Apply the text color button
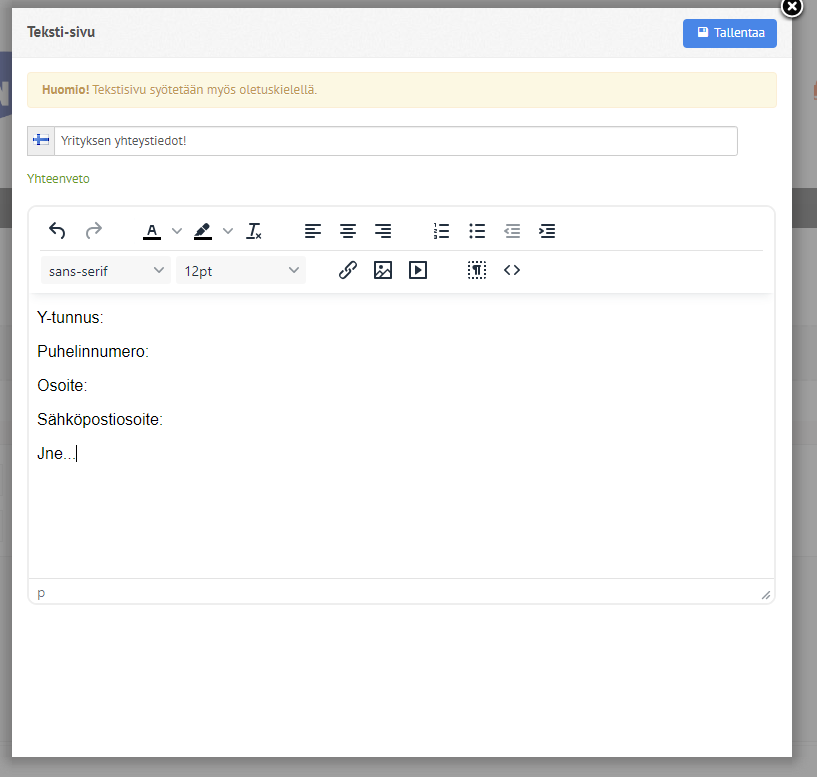 (x=152, y=231)
